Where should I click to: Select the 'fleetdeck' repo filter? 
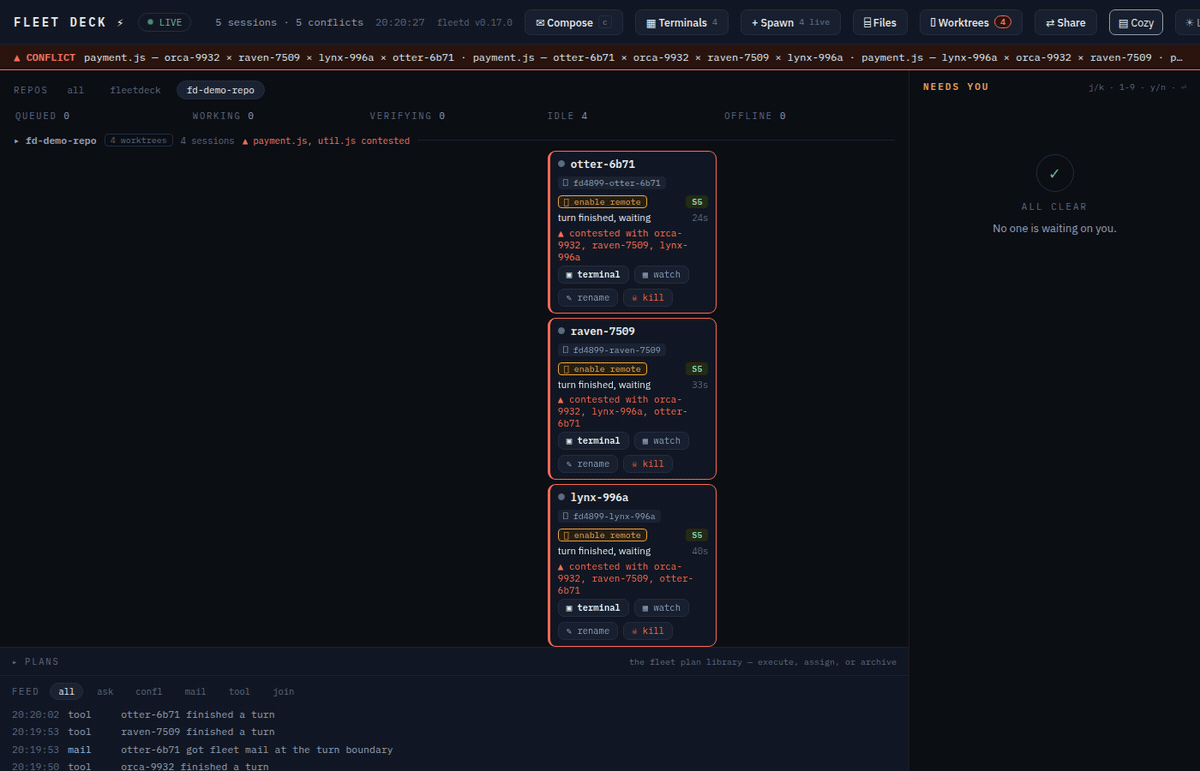(135, 90)
